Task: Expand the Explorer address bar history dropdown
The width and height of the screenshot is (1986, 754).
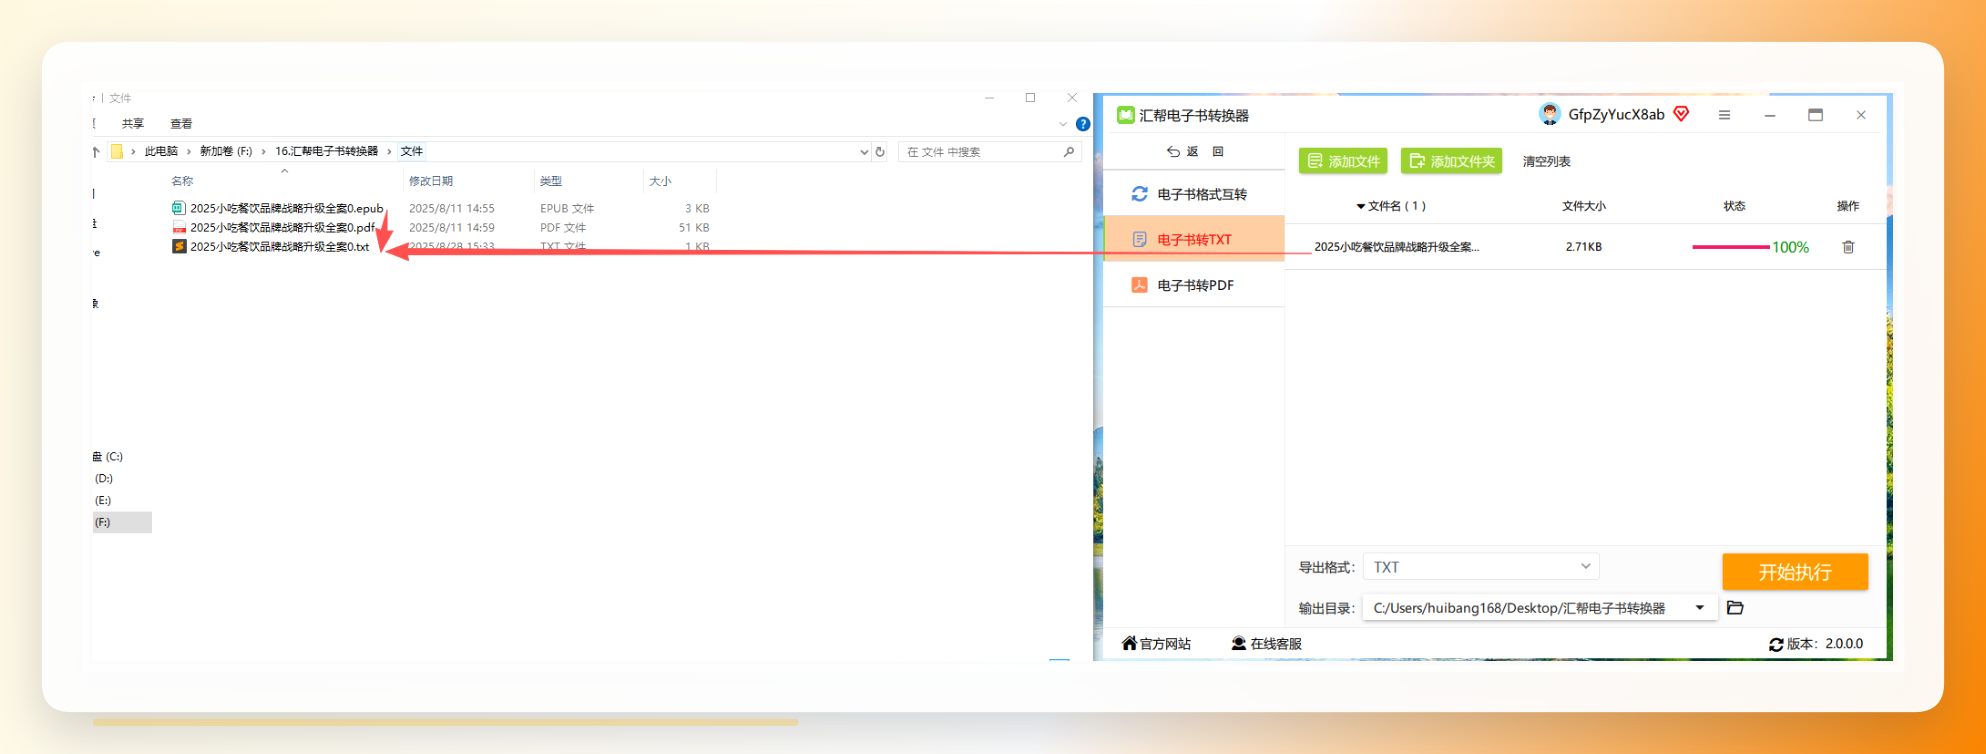Action: click(864, 152)
